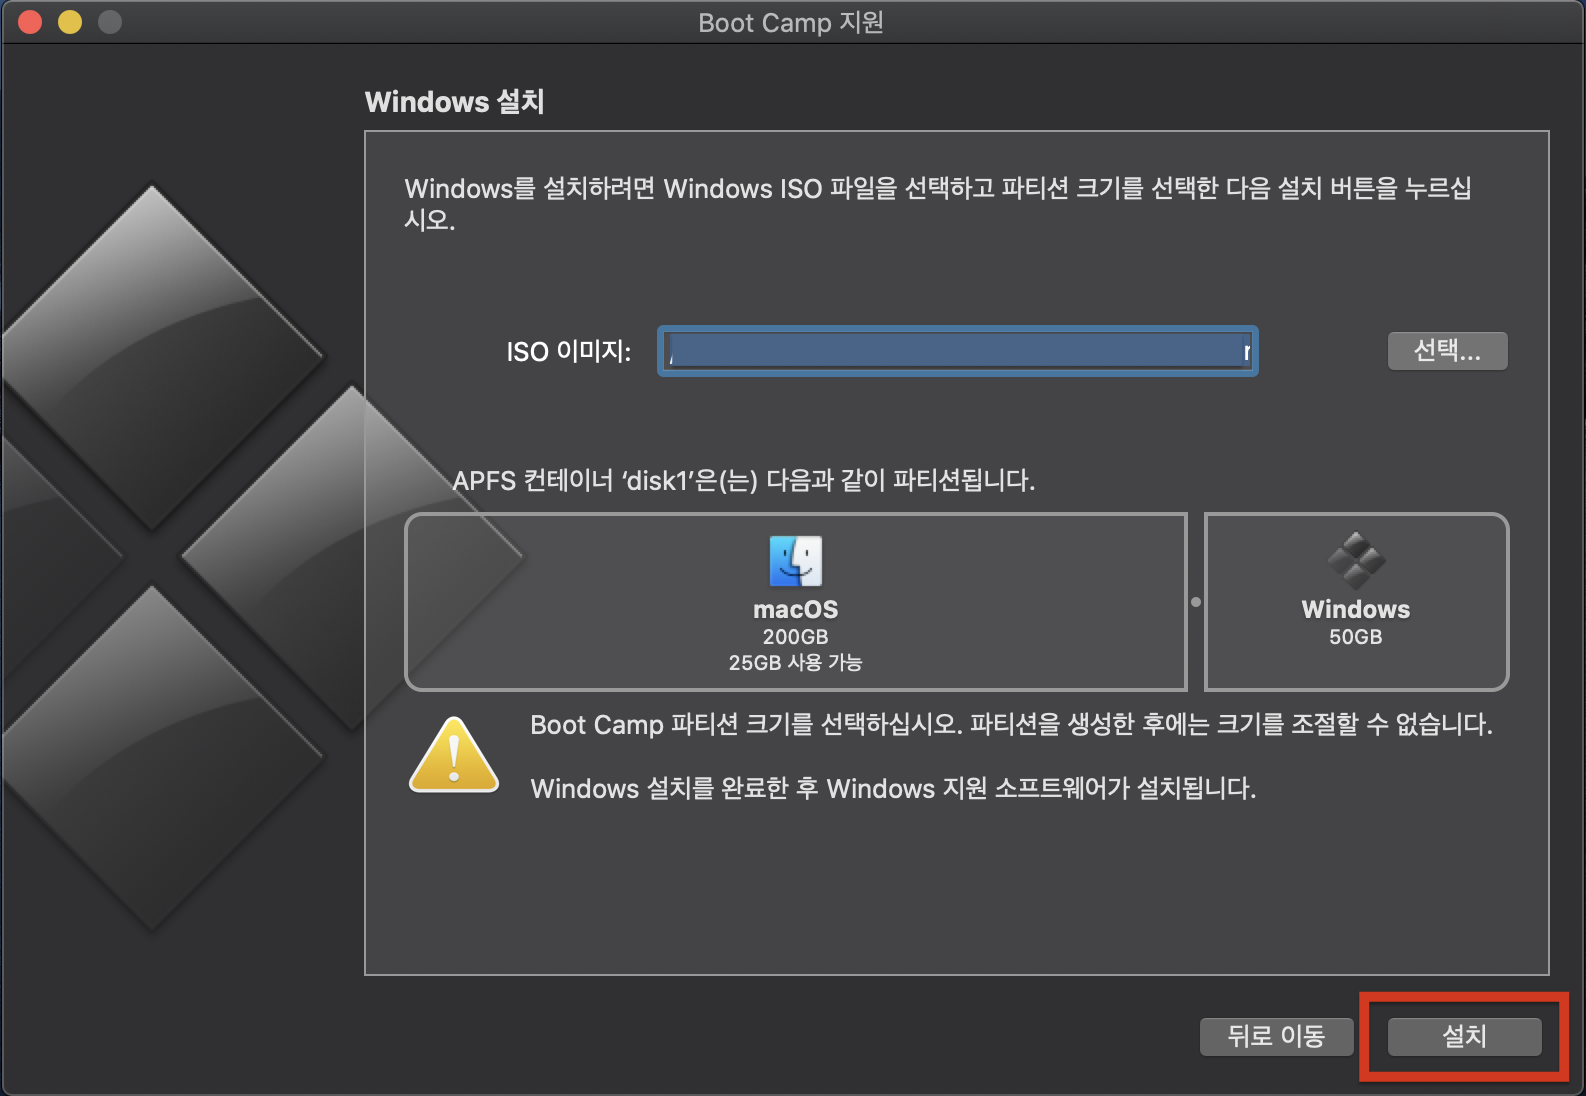Click the macOS 200GB partition box
The image size is (1586, 1096).
[x=796, y=602]
